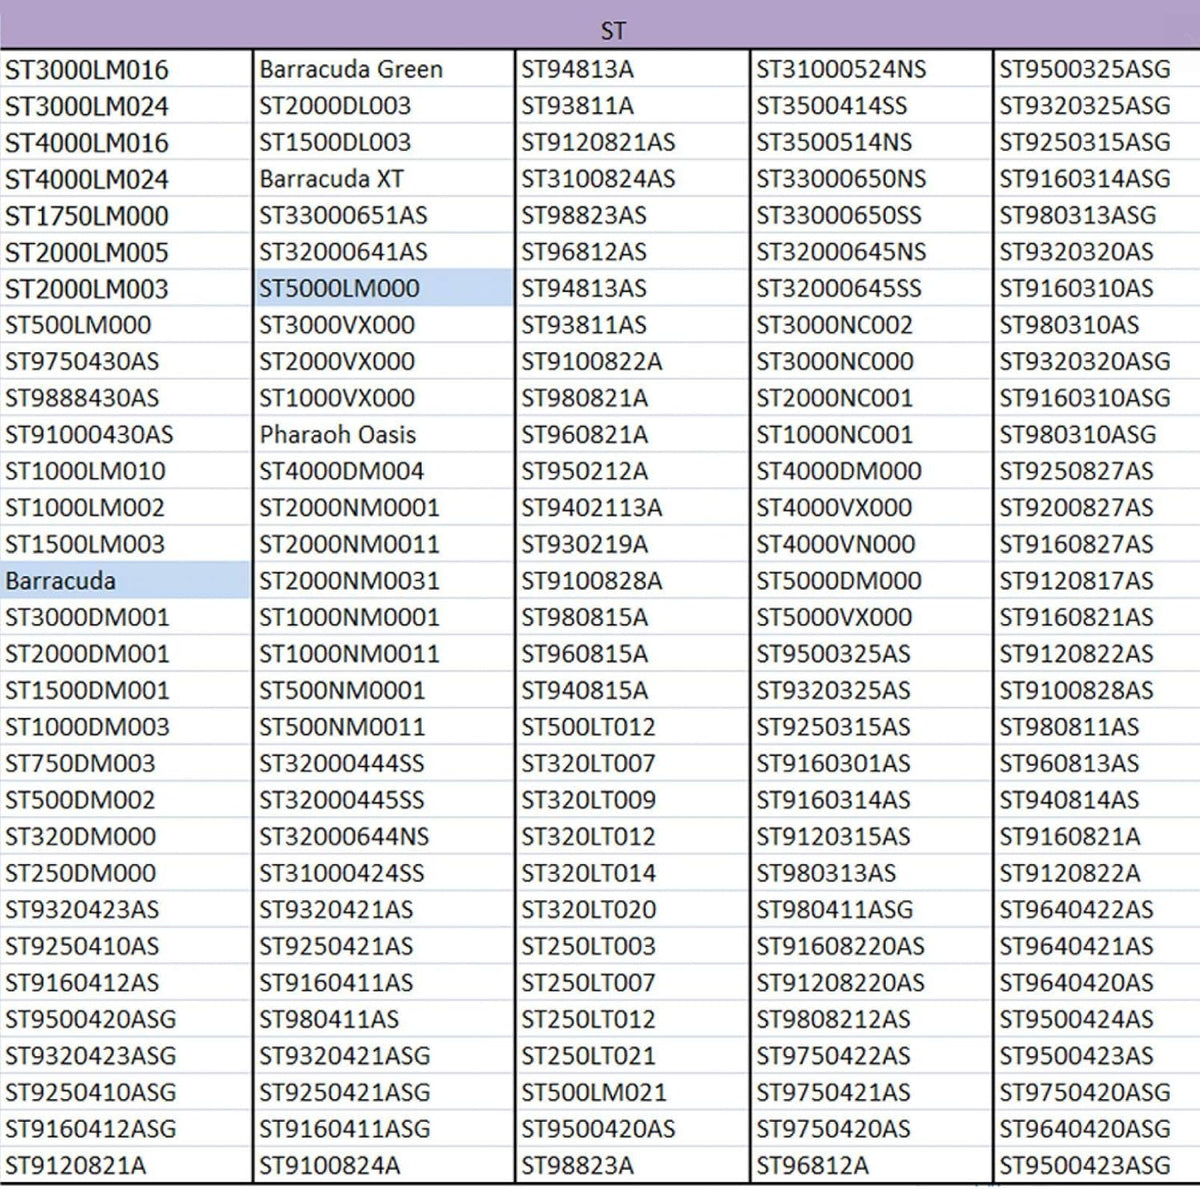Select cell ST32000644NS

pos(385,836)
